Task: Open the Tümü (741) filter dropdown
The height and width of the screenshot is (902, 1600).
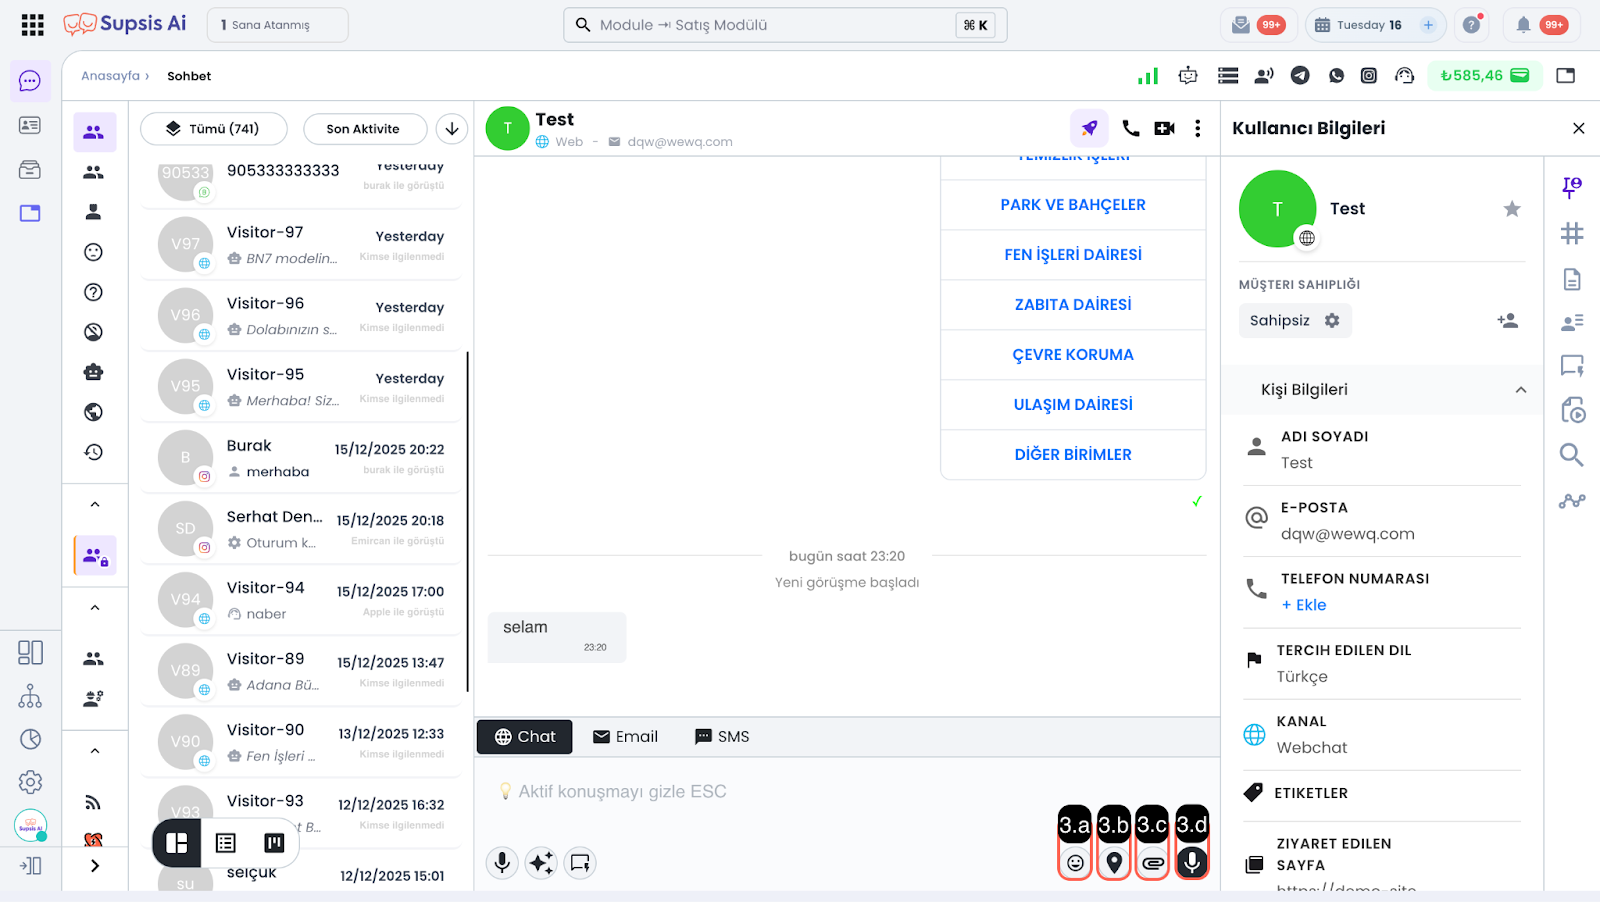Action: click(214, 129)
